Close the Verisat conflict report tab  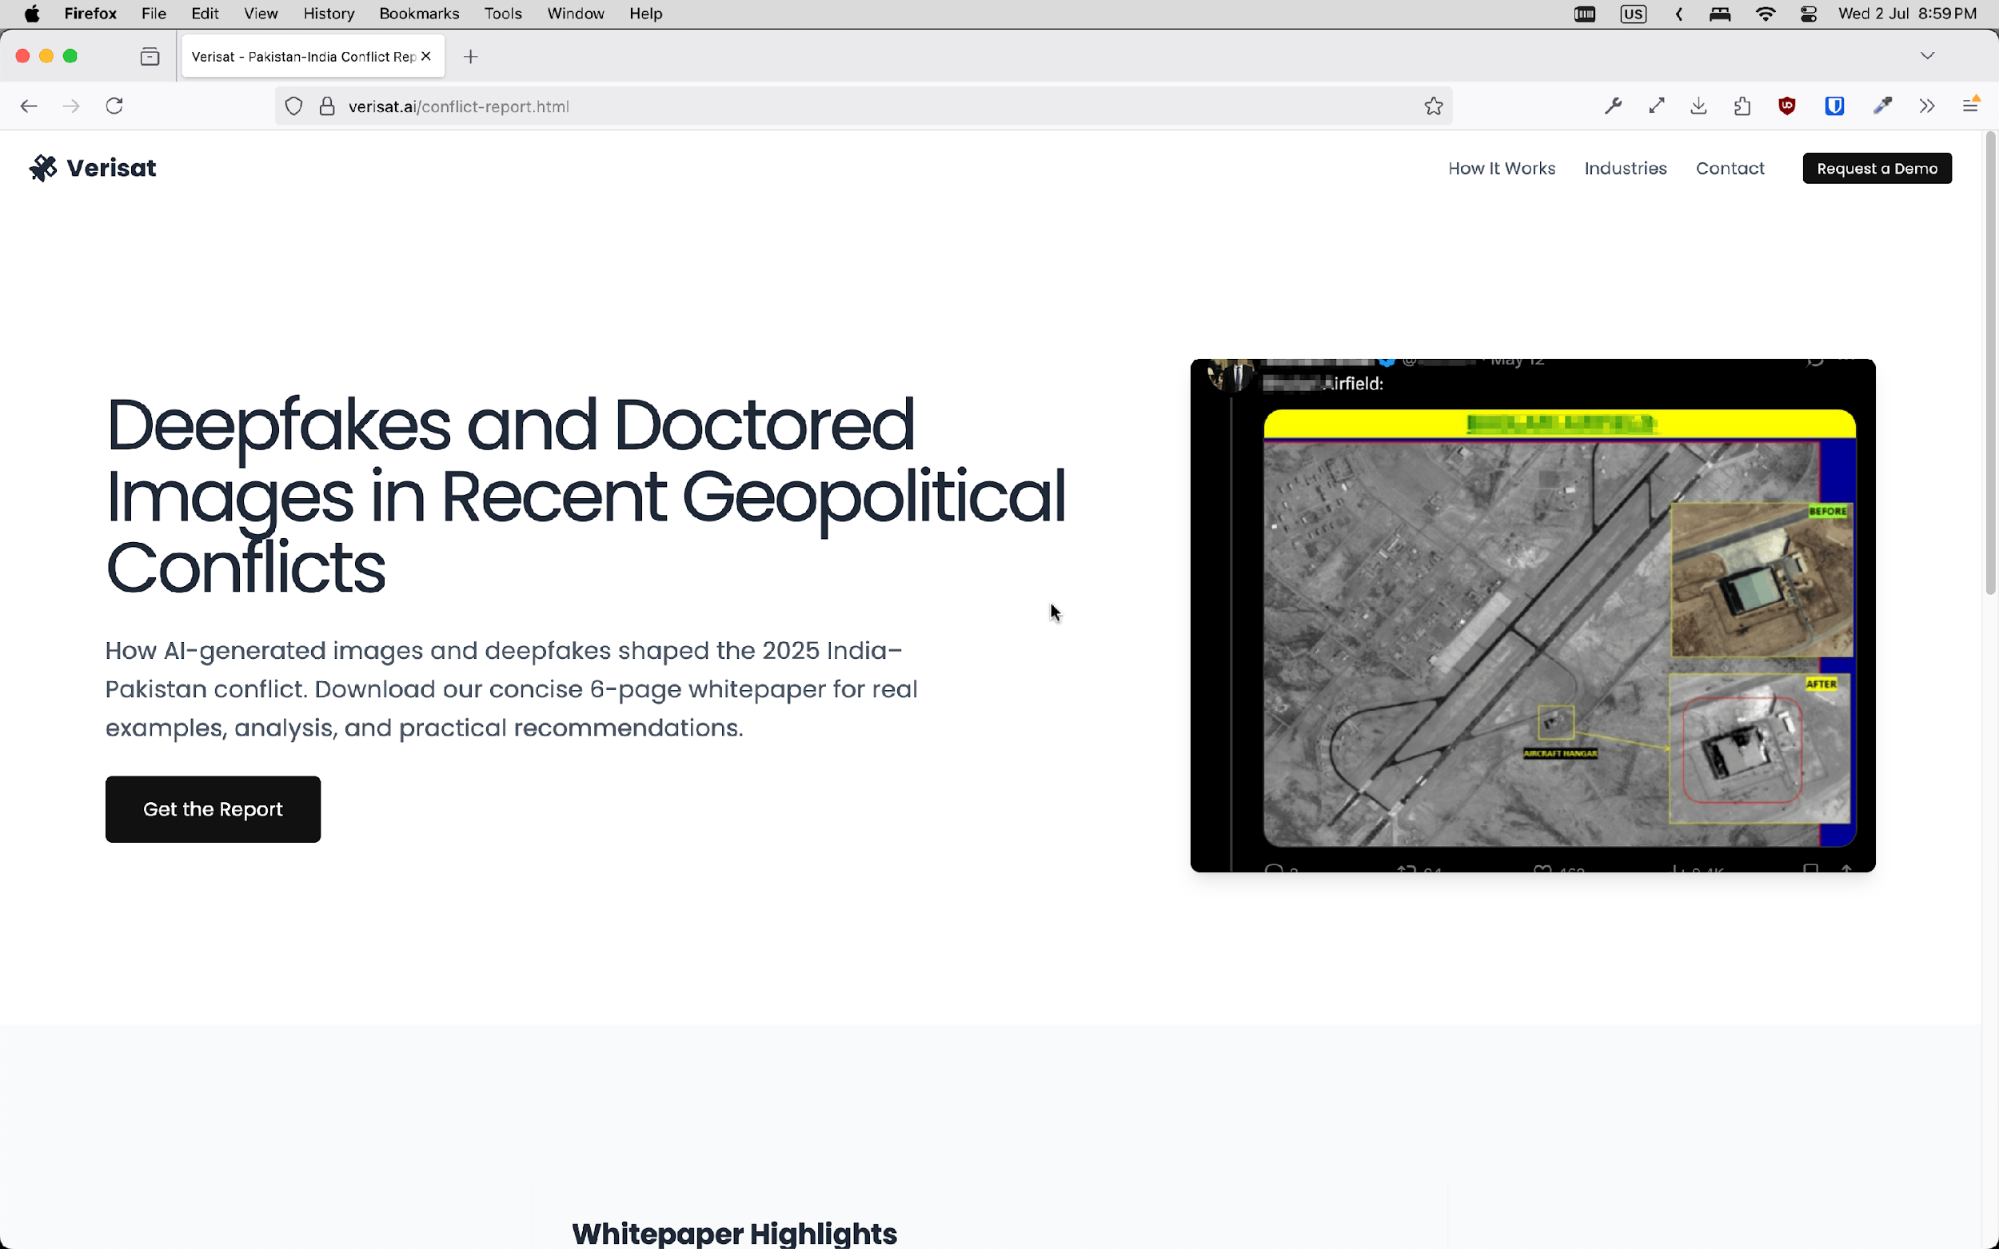[x=426, y=57]
